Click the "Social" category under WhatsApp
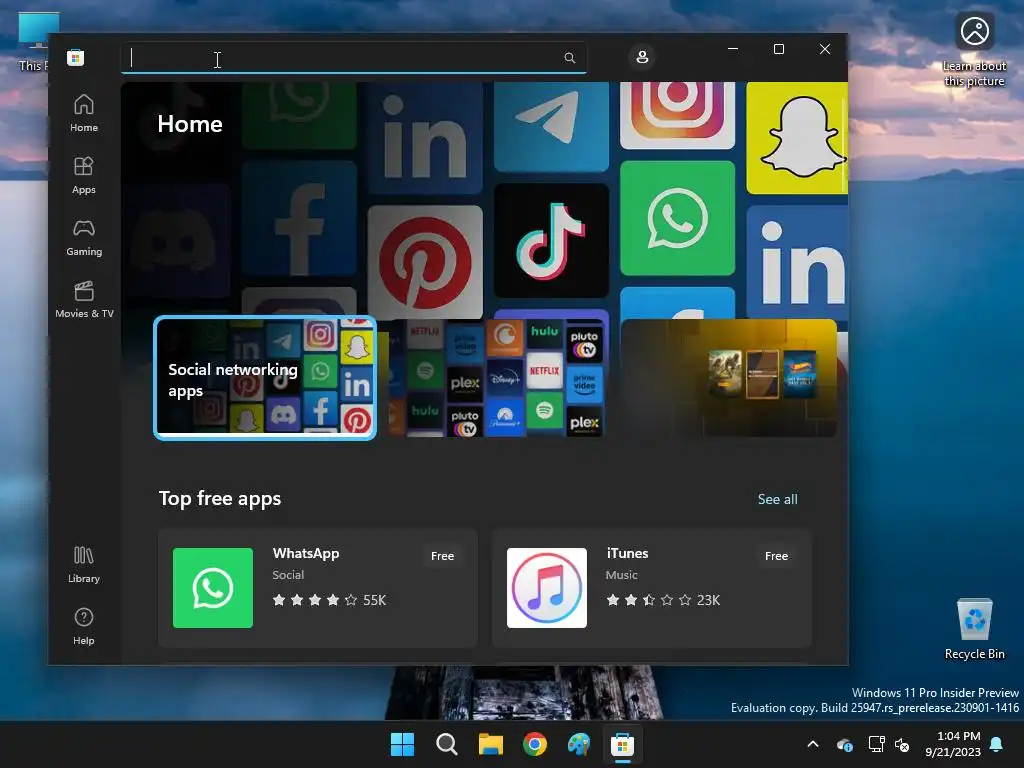 click(x=288, y=575)
